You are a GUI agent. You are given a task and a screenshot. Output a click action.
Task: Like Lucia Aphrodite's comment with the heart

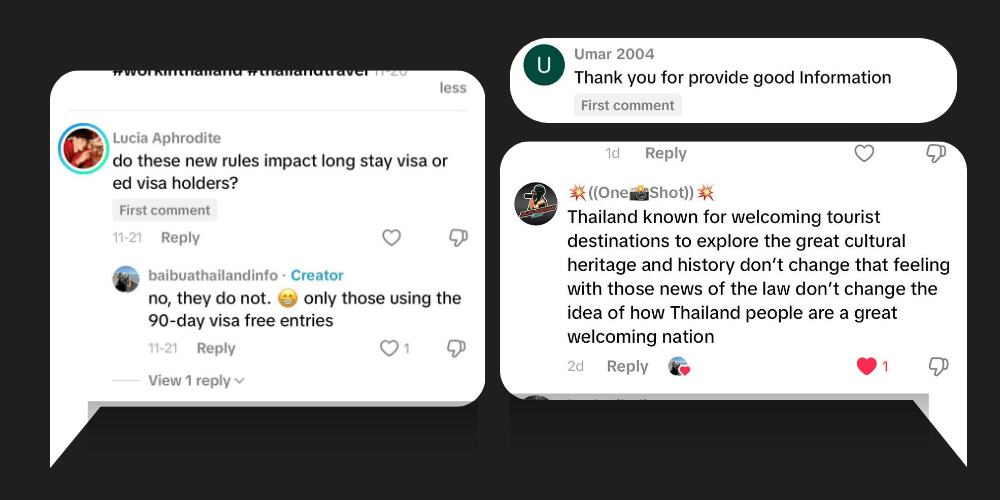(x=392, y=238)
